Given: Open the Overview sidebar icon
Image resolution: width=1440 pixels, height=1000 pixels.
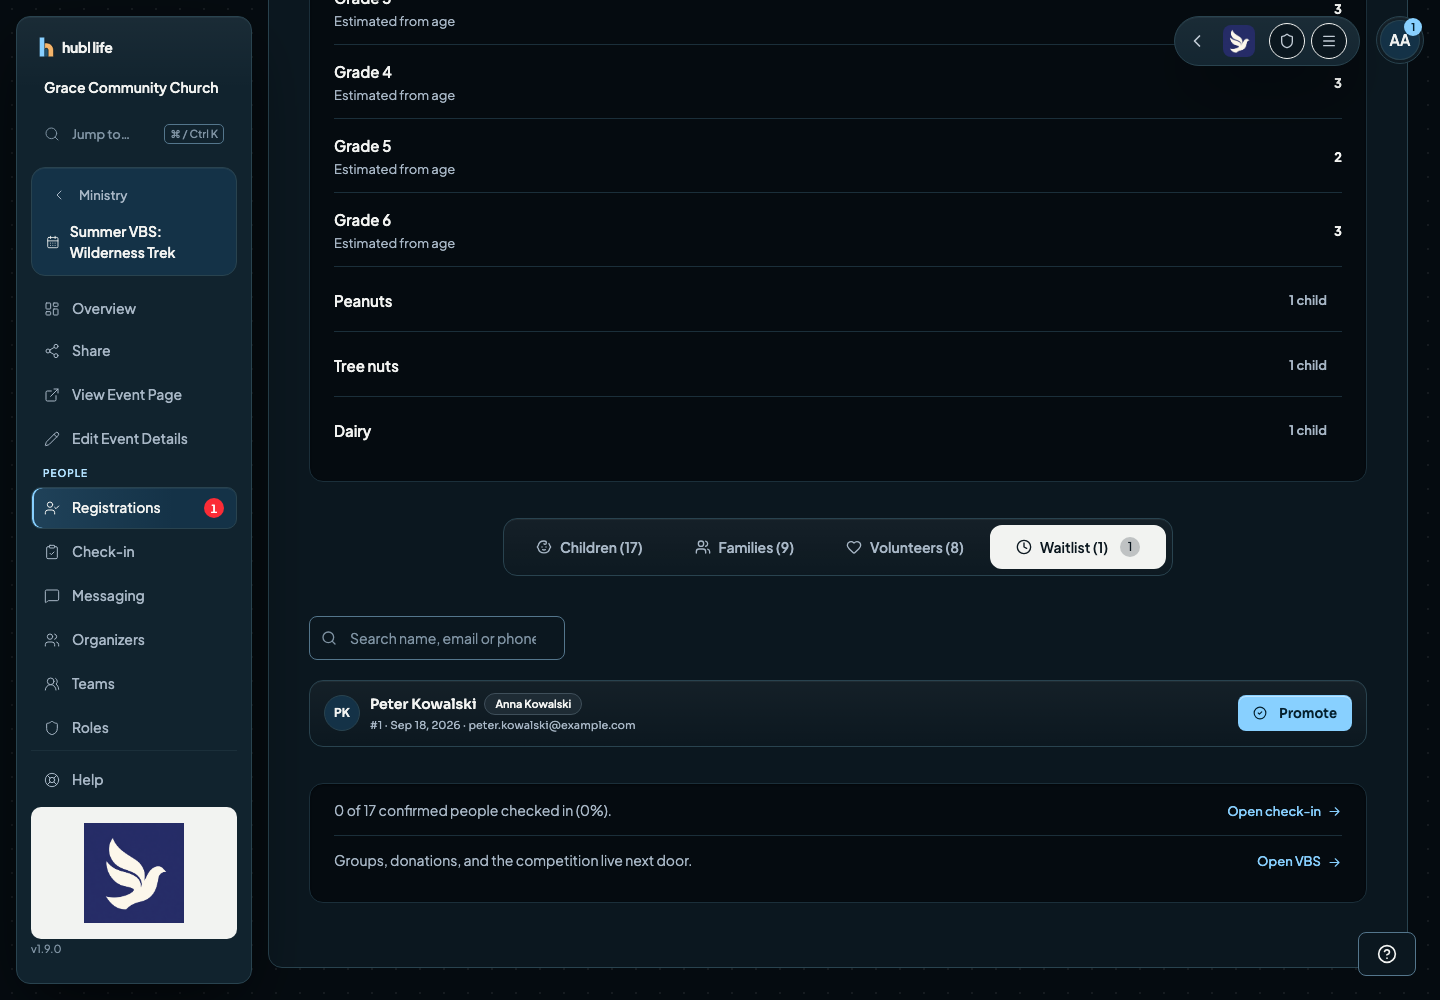Looking at the screenshot, I should pos(52,309).
